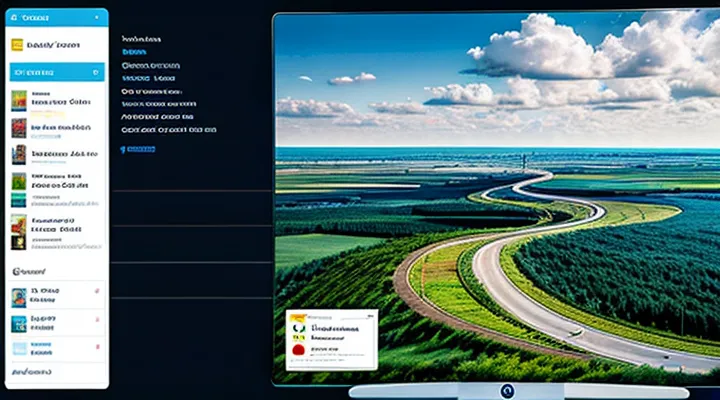This screenshot has height=400, width=720.
Task: Click the round button on the monitor stand
Action: click(x=507, y=391)
